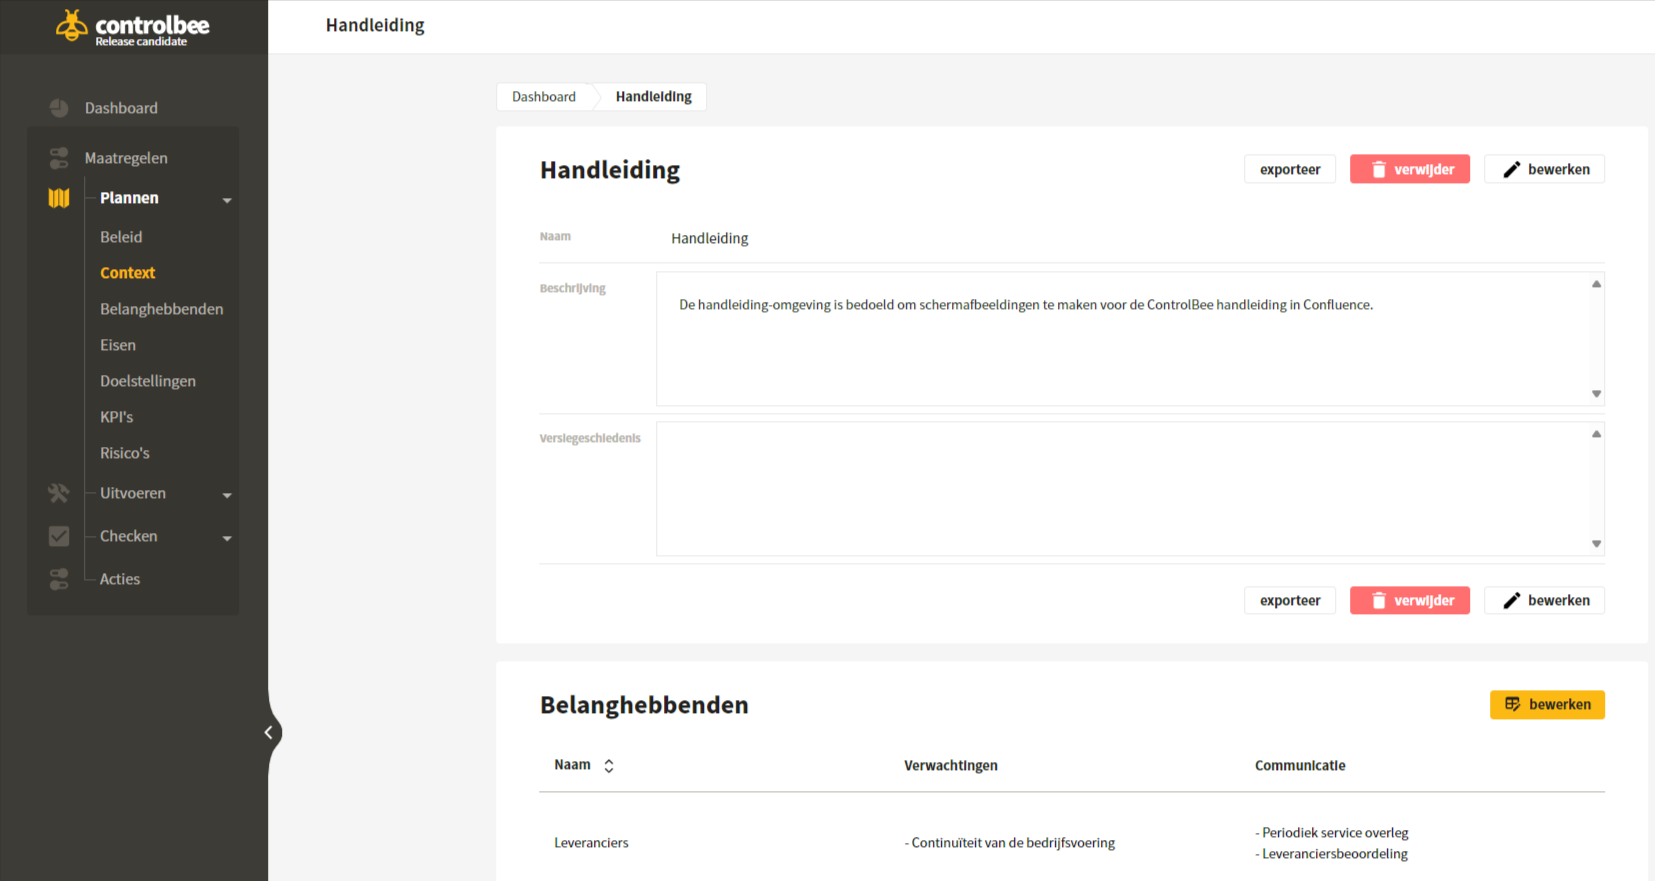1655x881 pixels.
Task: Click the Uitvoeren tools icon
Action: [x=59, y=493]
